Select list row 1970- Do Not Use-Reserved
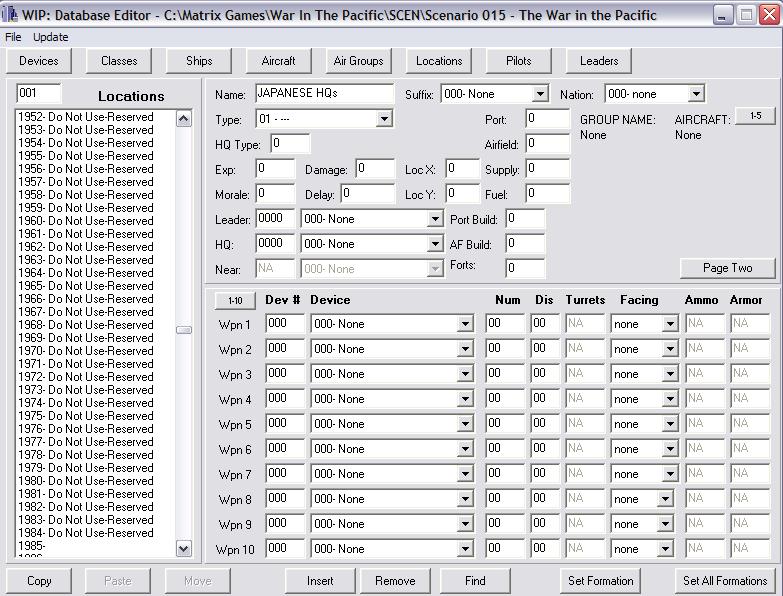783x596 pixels. [x=95, y=351]
